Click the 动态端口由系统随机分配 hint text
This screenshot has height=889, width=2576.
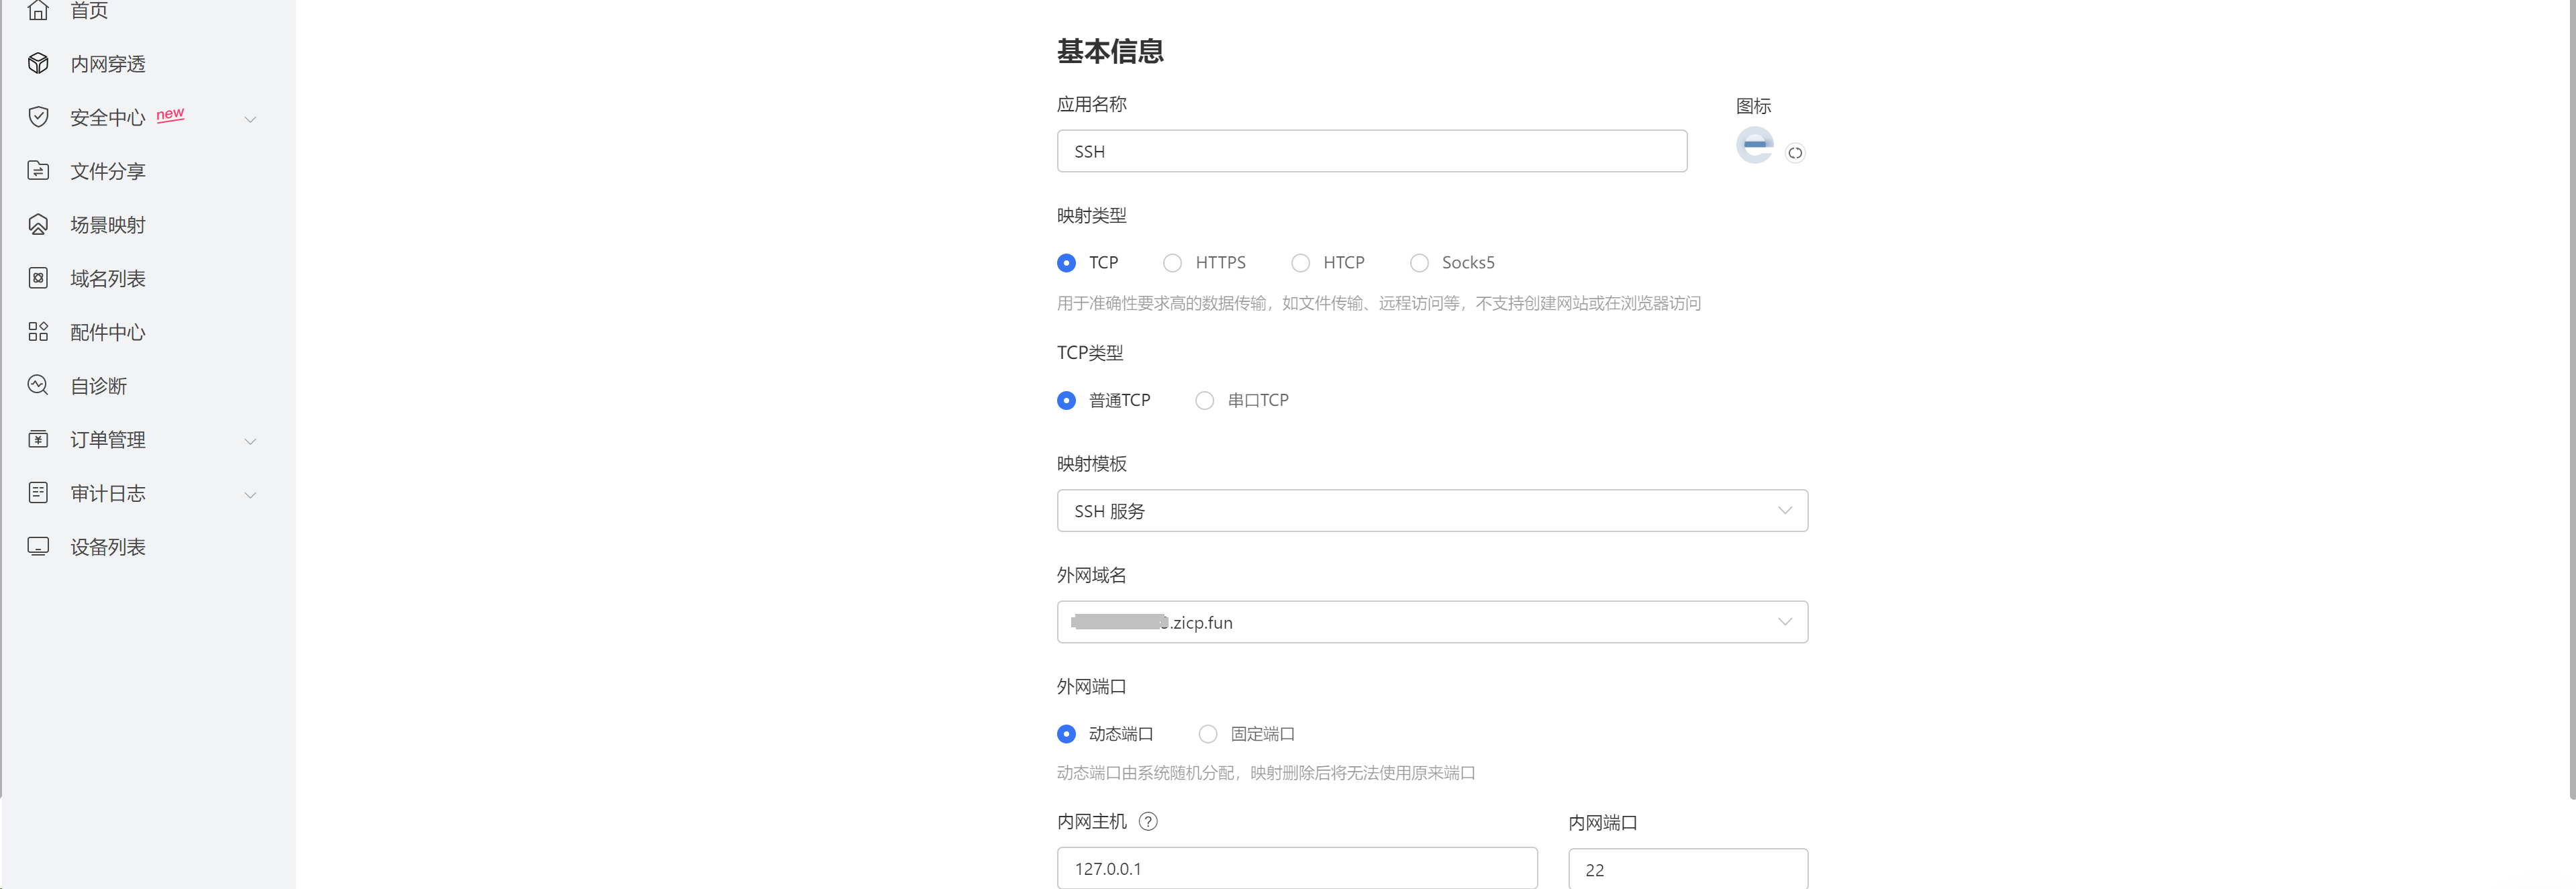(1266, 772)
